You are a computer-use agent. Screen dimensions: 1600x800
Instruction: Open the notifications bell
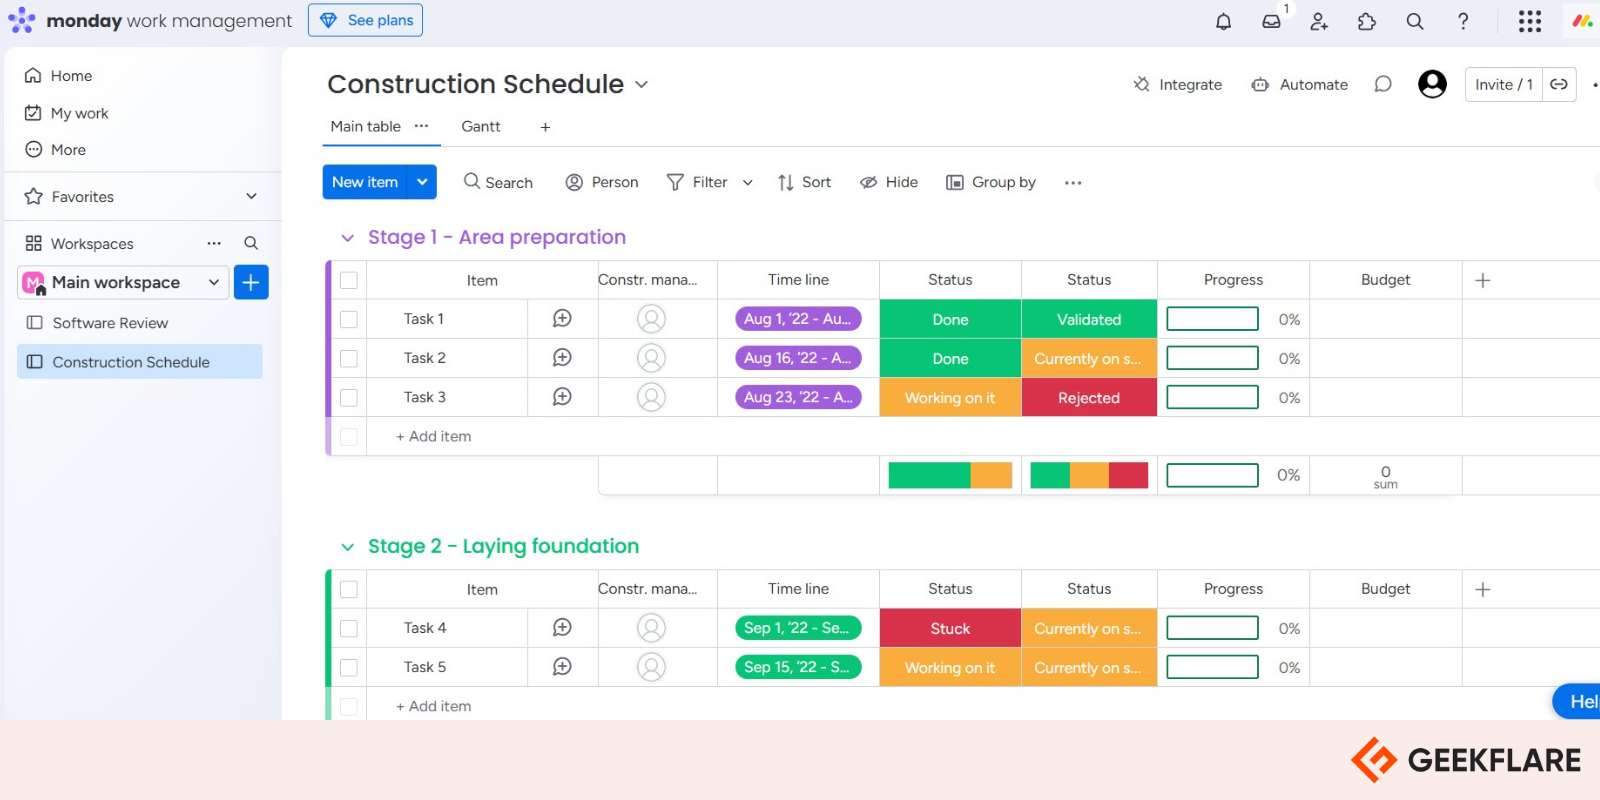(x=1223, y=21)
